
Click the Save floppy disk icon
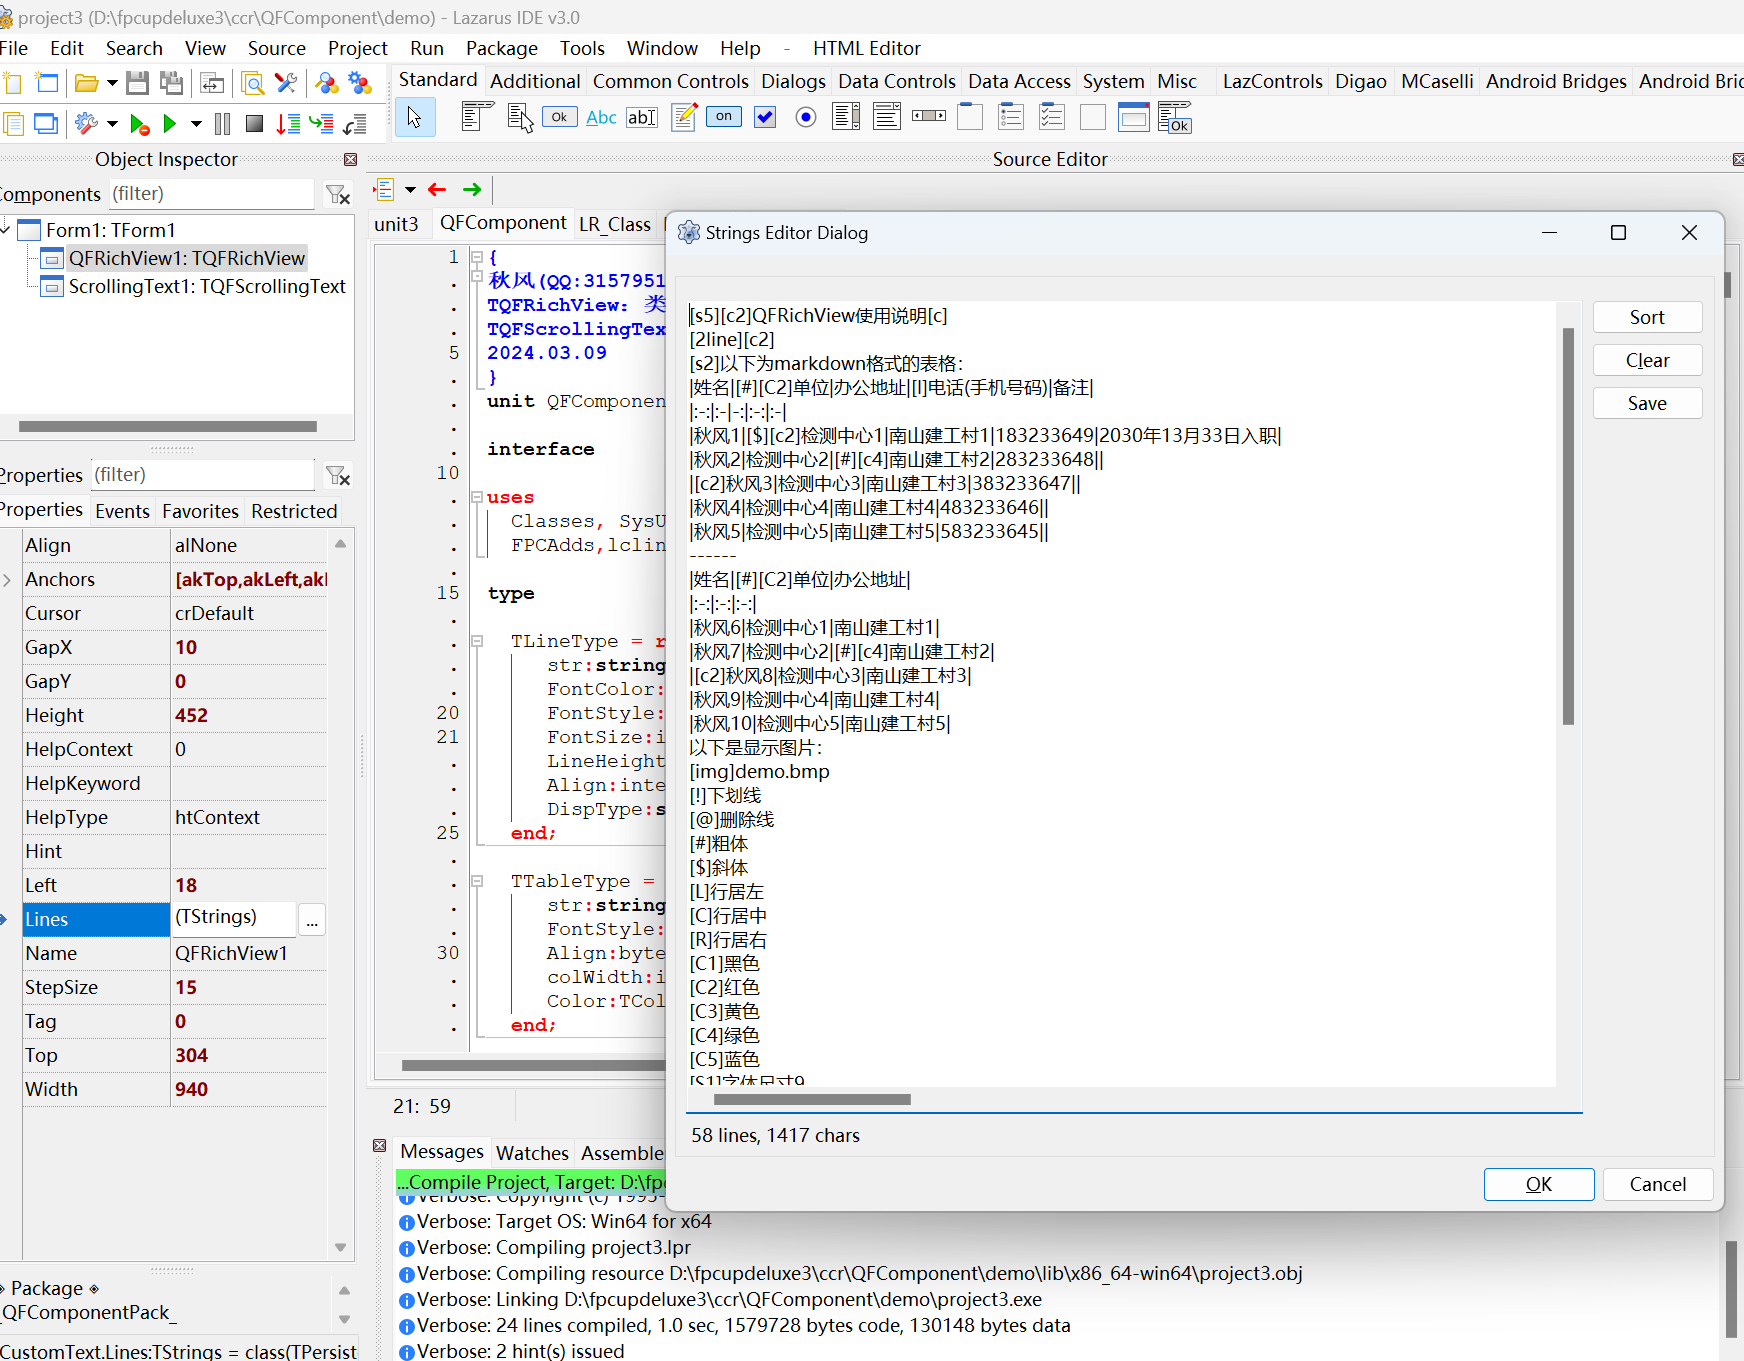click(x=138, y=83)
